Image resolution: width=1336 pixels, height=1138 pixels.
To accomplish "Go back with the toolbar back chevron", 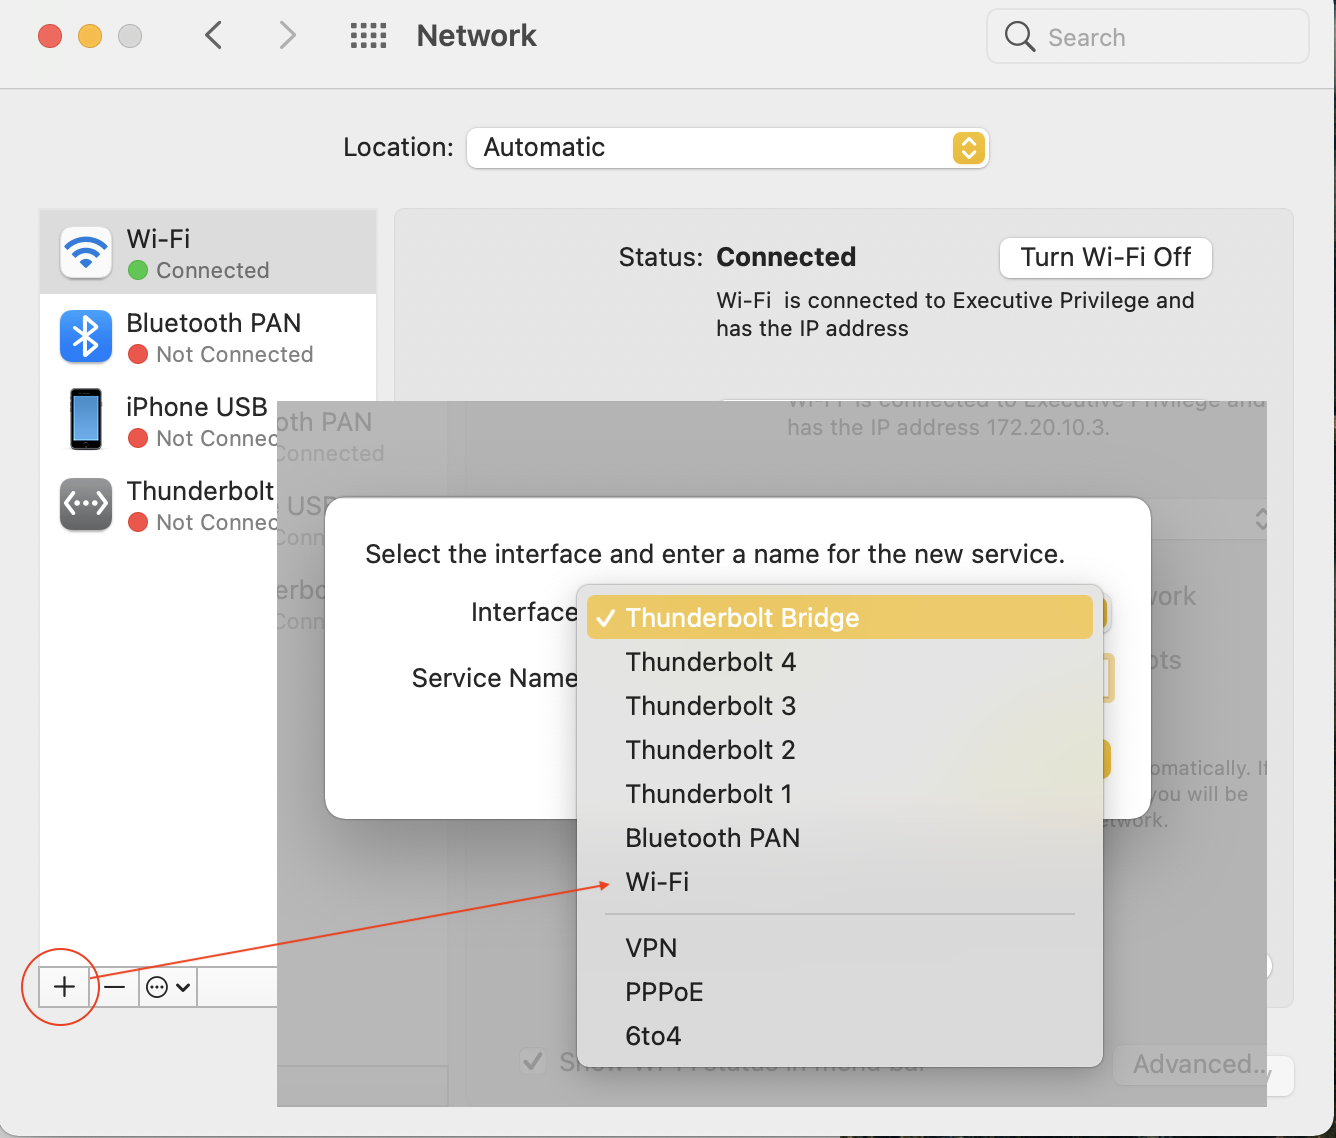I will (x=213, y=36).
